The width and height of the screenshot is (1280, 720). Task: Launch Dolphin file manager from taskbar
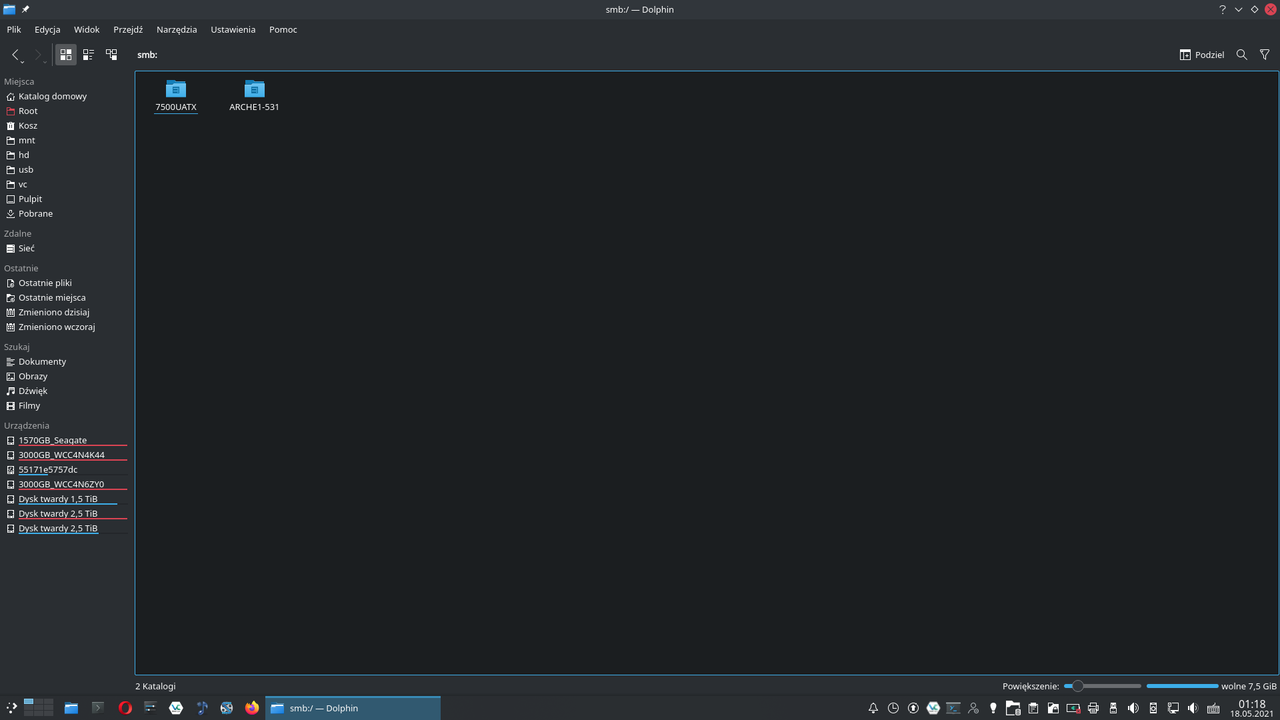(71, 708)
